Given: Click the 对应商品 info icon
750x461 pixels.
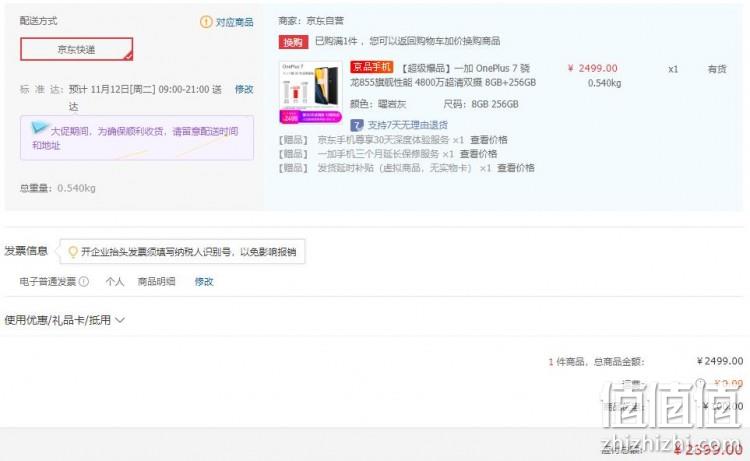Looking at the screenshot, I should [206, 22].
